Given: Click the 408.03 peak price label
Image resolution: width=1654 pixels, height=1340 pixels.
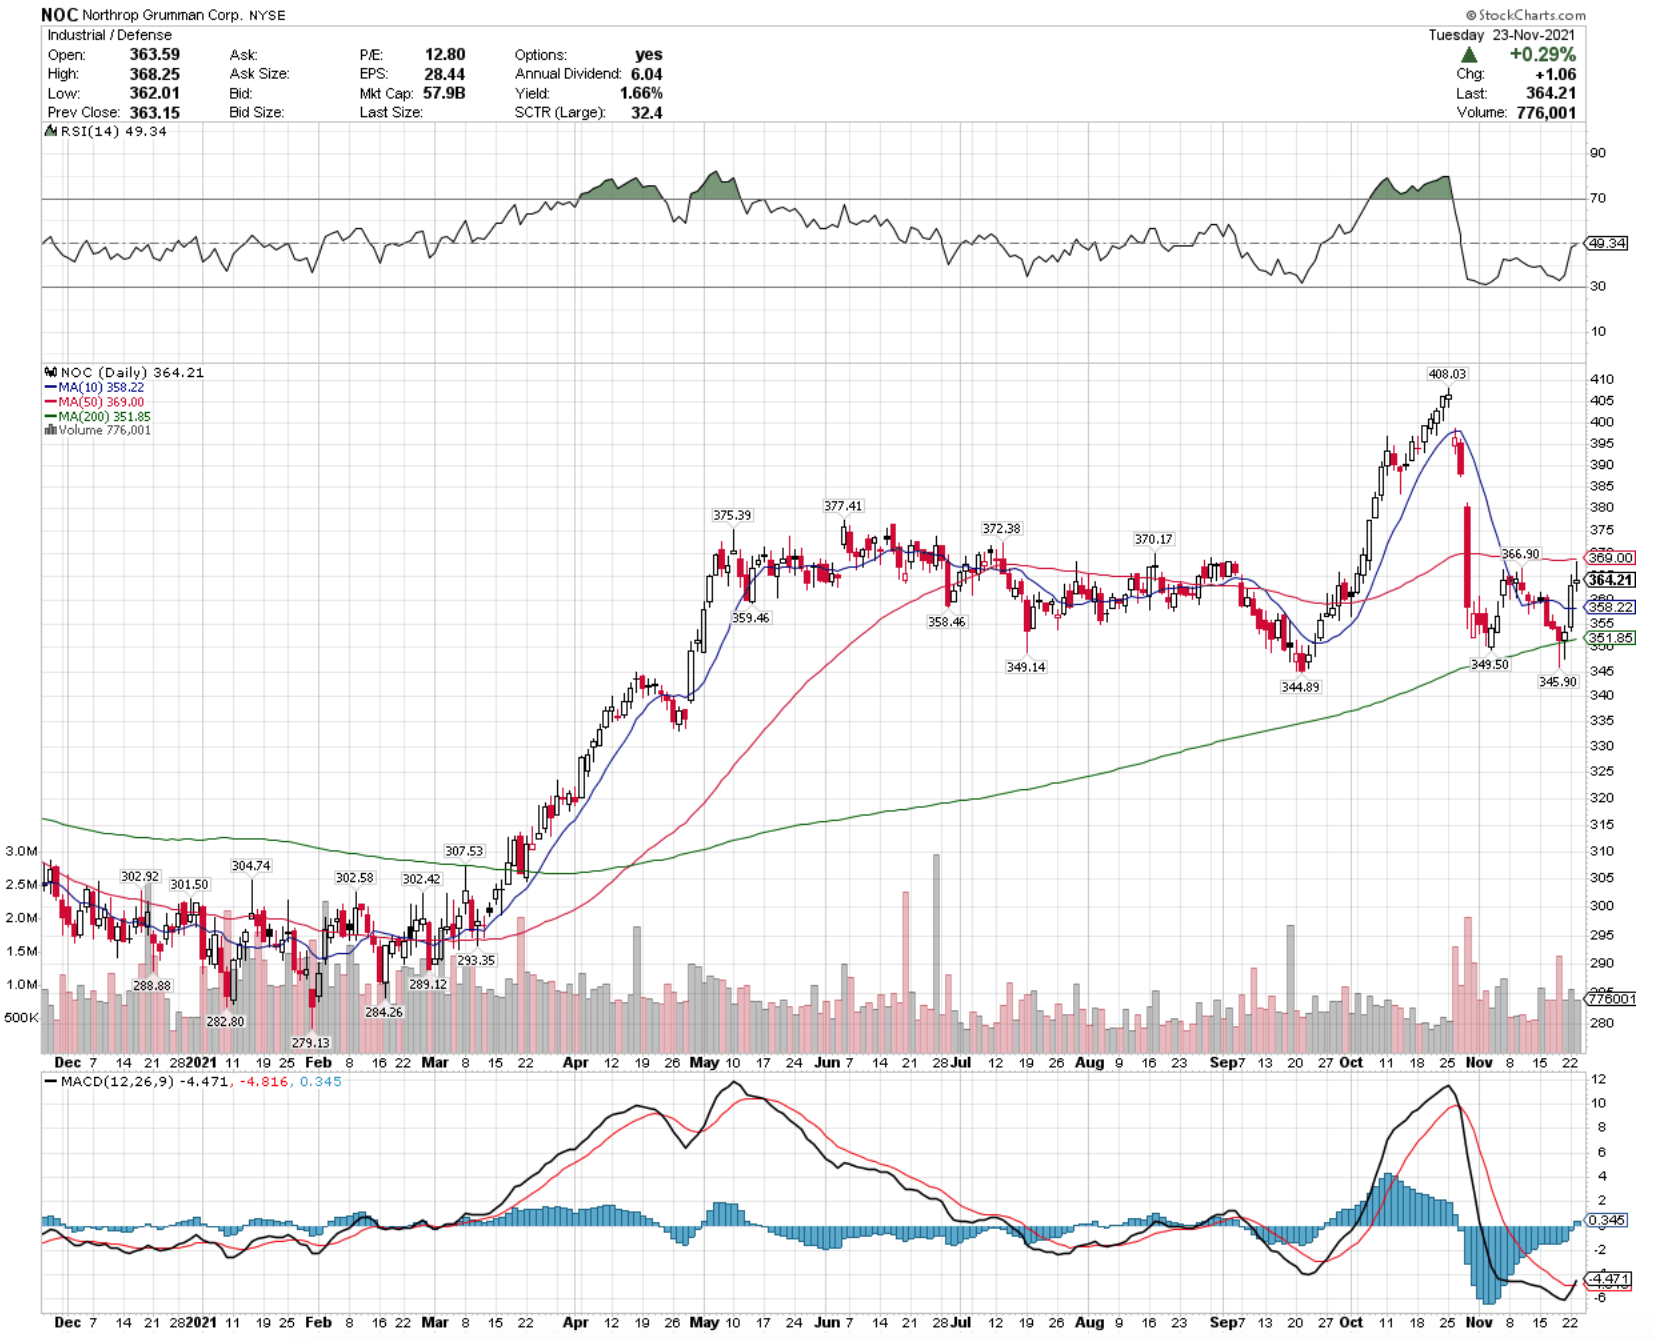Looking at the screenshot, I should point(1447,374).
